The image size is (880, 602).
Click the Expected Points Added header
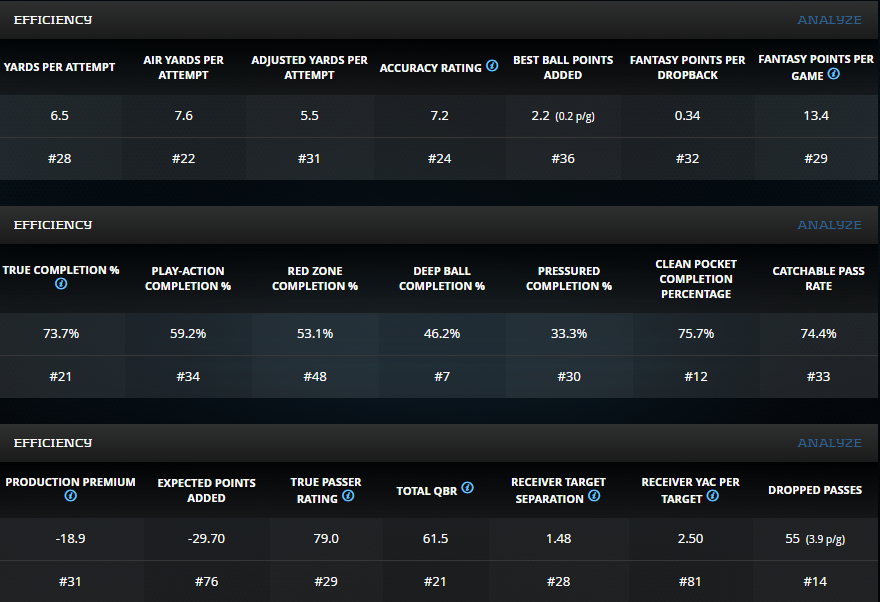206,490
